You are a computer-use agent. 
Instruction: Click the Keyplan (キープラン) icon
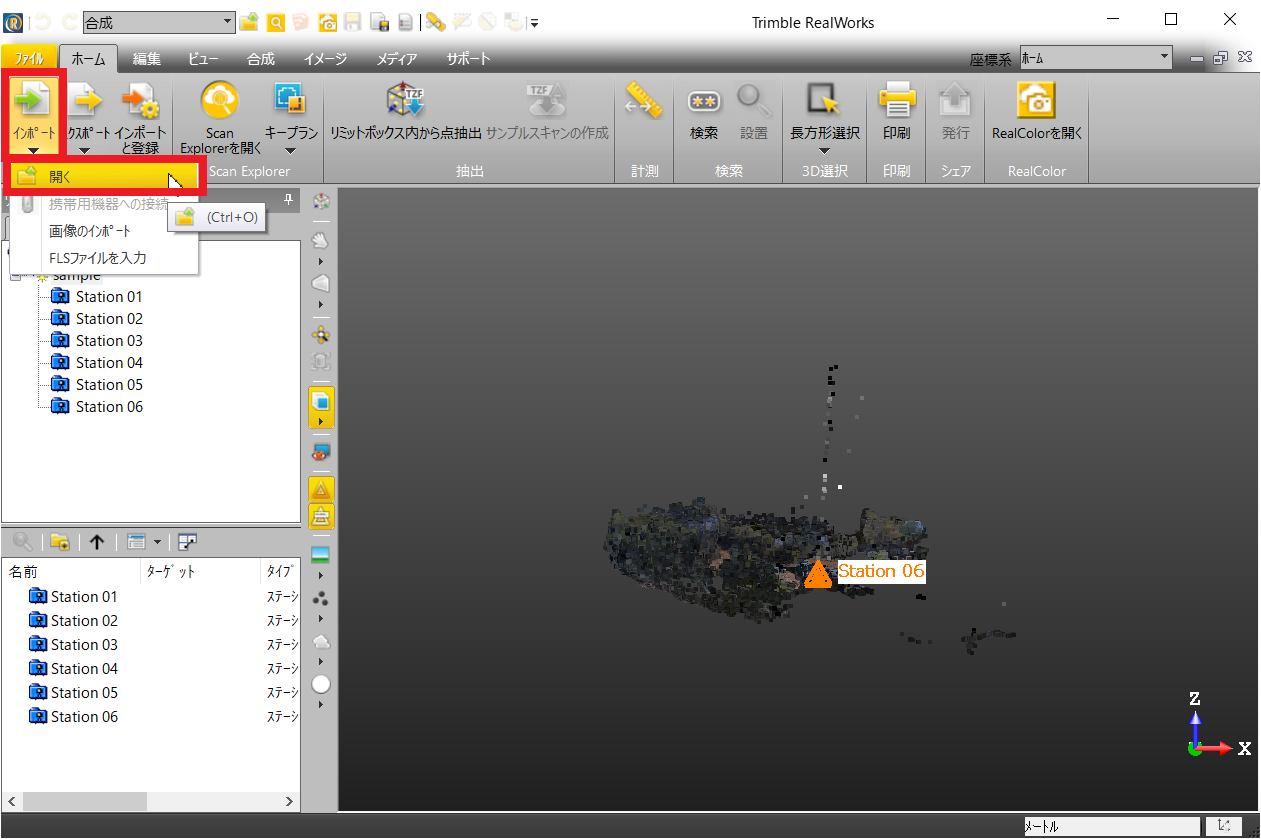pos(290,99)
